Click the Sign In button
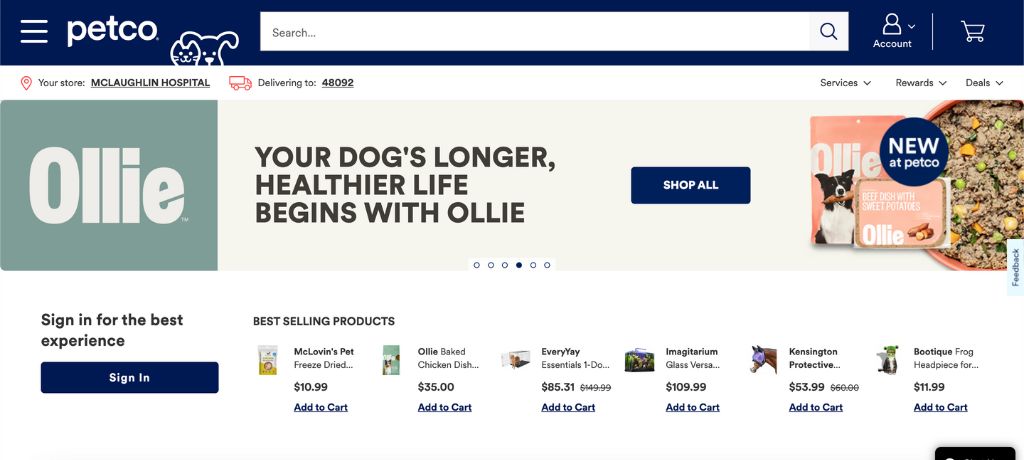The image size is (1024, 460). [x=129, y=378]
